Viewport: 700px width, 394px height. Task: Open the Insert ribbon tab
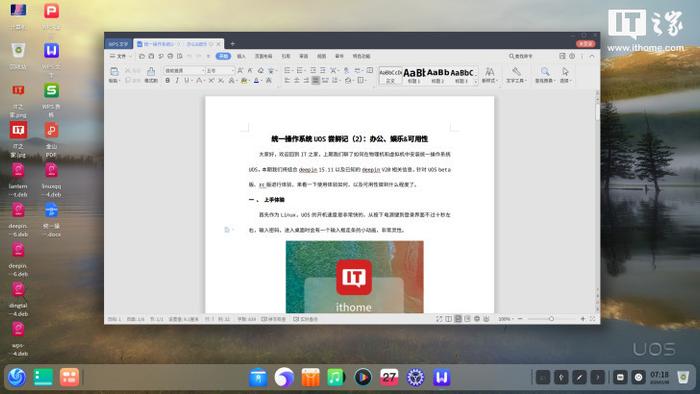click(241, 56)
